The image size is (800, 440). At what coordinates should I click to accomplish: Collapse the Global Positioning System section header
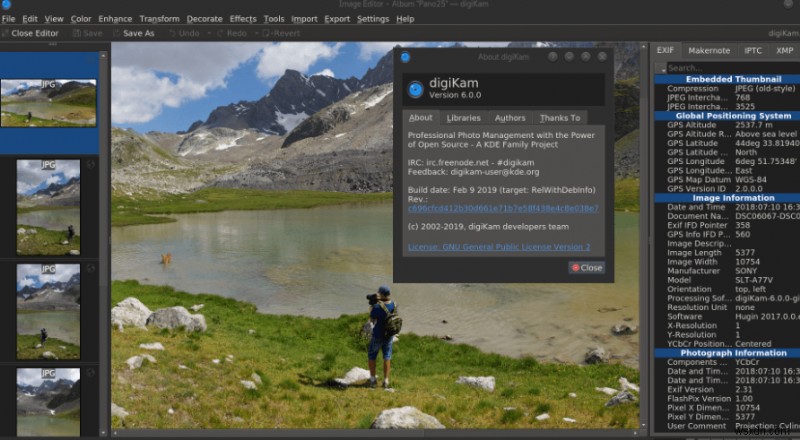click(728, 116)
